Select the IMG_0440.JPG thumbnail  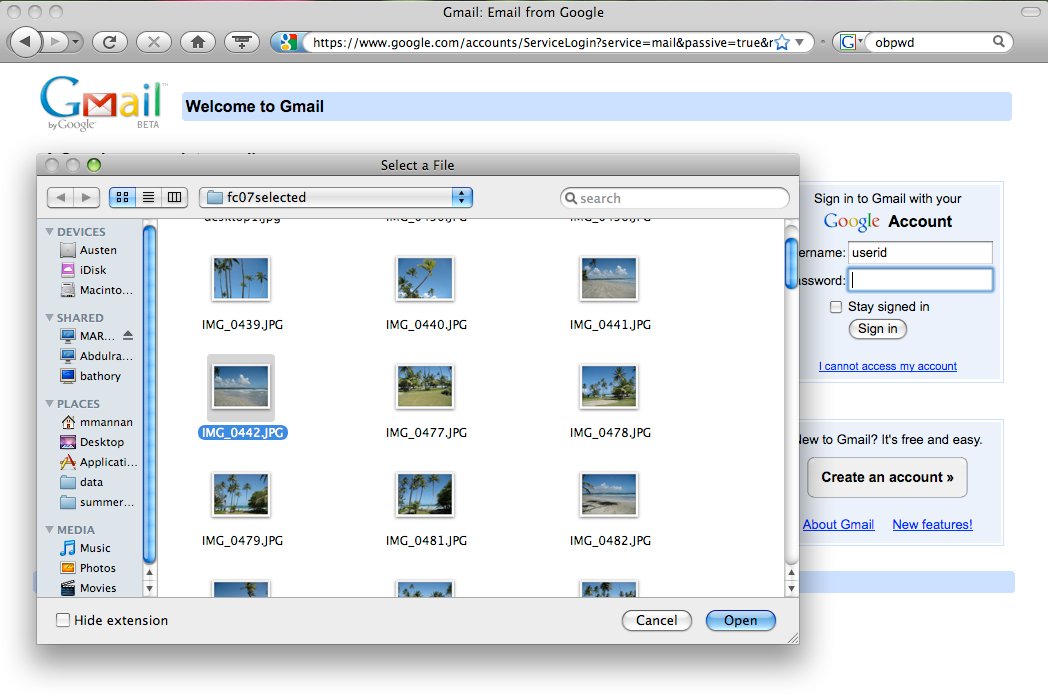click(425, 278)
